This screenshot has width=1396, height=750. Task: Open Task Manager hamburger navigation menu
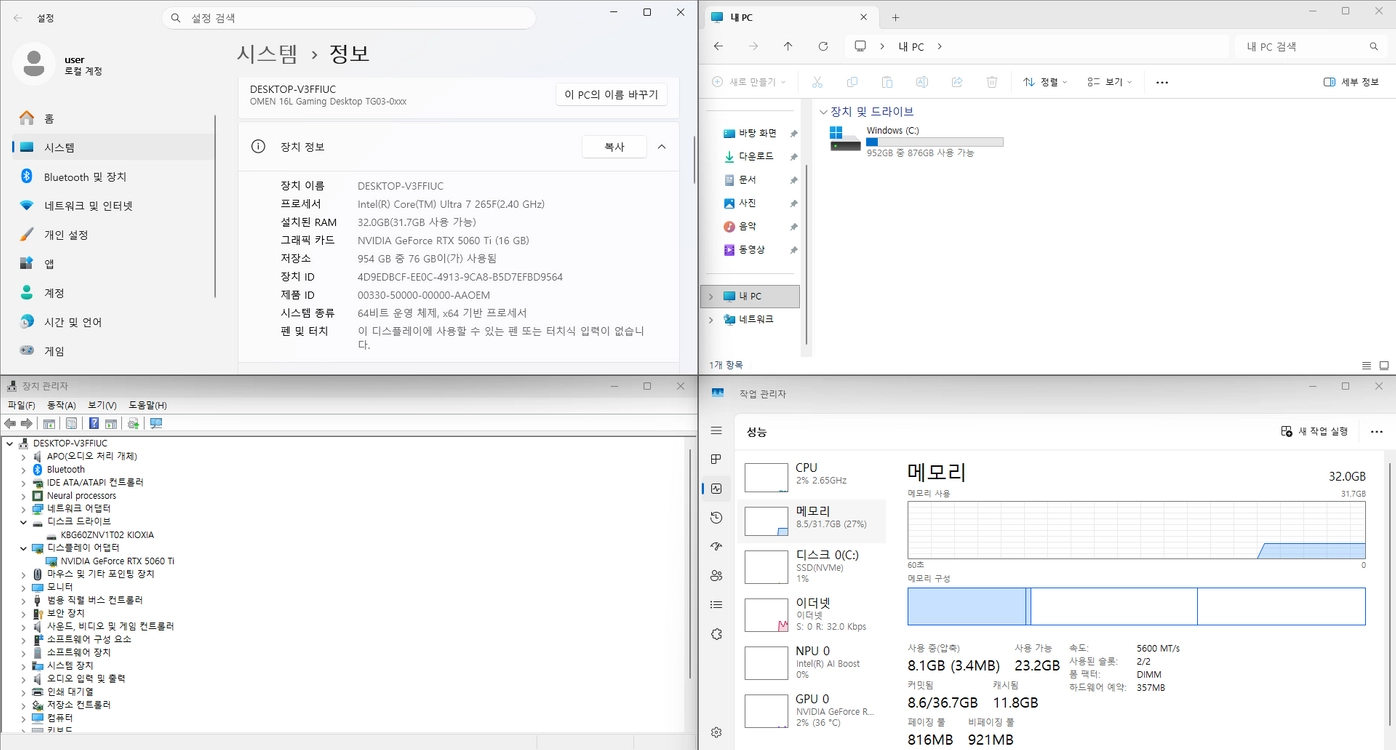tap(716, 430)
